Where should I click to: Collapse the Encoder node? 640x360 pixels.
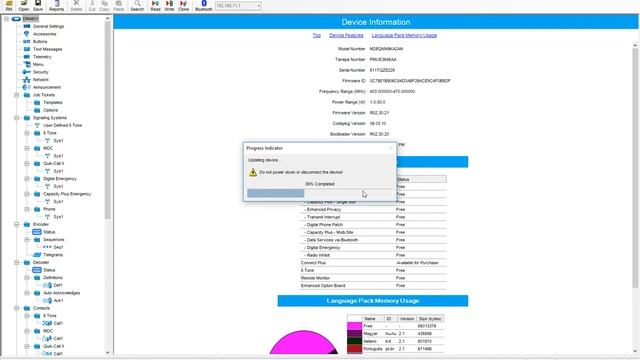pos(17,224)
